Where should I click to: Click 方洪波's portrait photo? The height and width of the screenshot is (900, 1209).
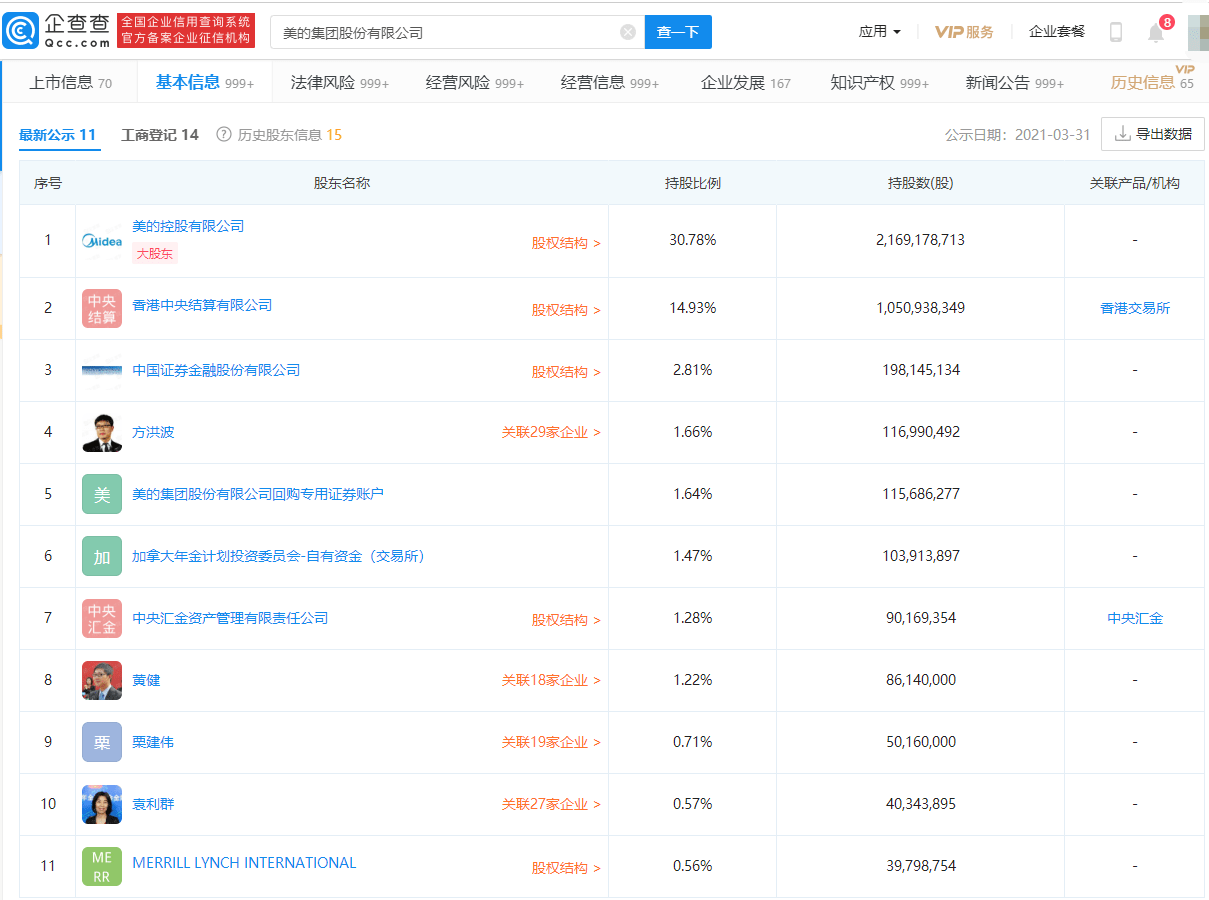[102, 433]
